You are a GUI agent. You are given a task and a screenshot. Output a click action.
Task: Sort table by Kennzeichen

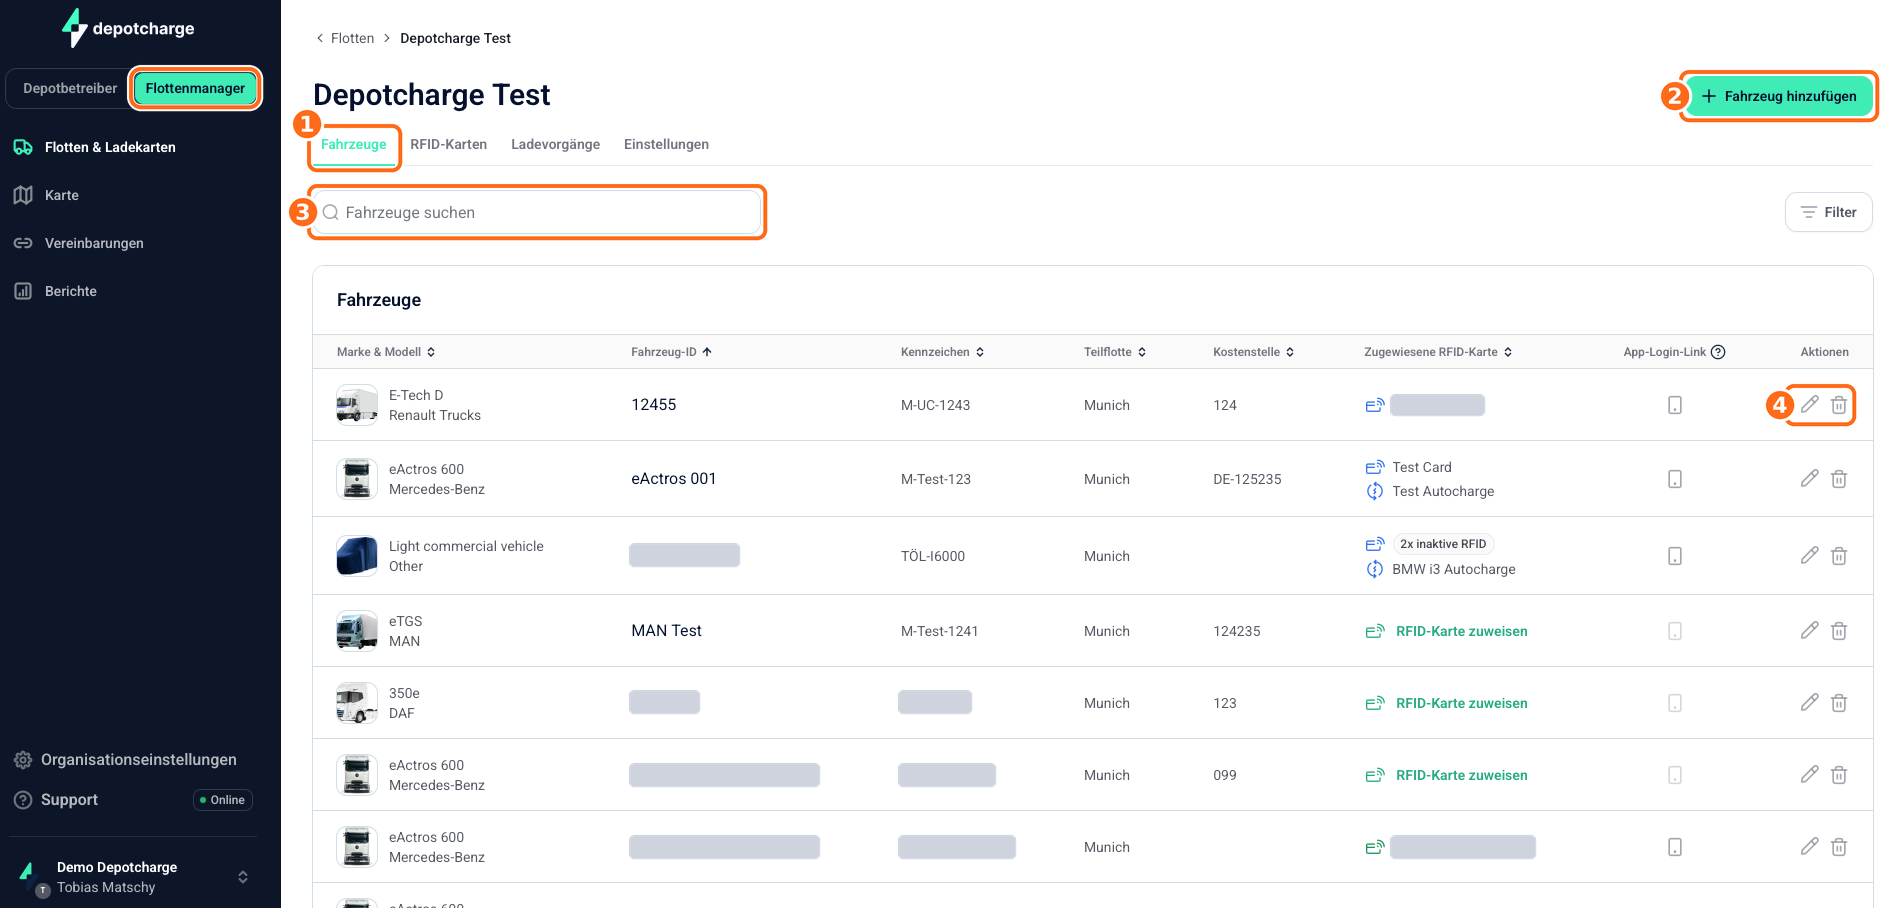pos(942,352)
